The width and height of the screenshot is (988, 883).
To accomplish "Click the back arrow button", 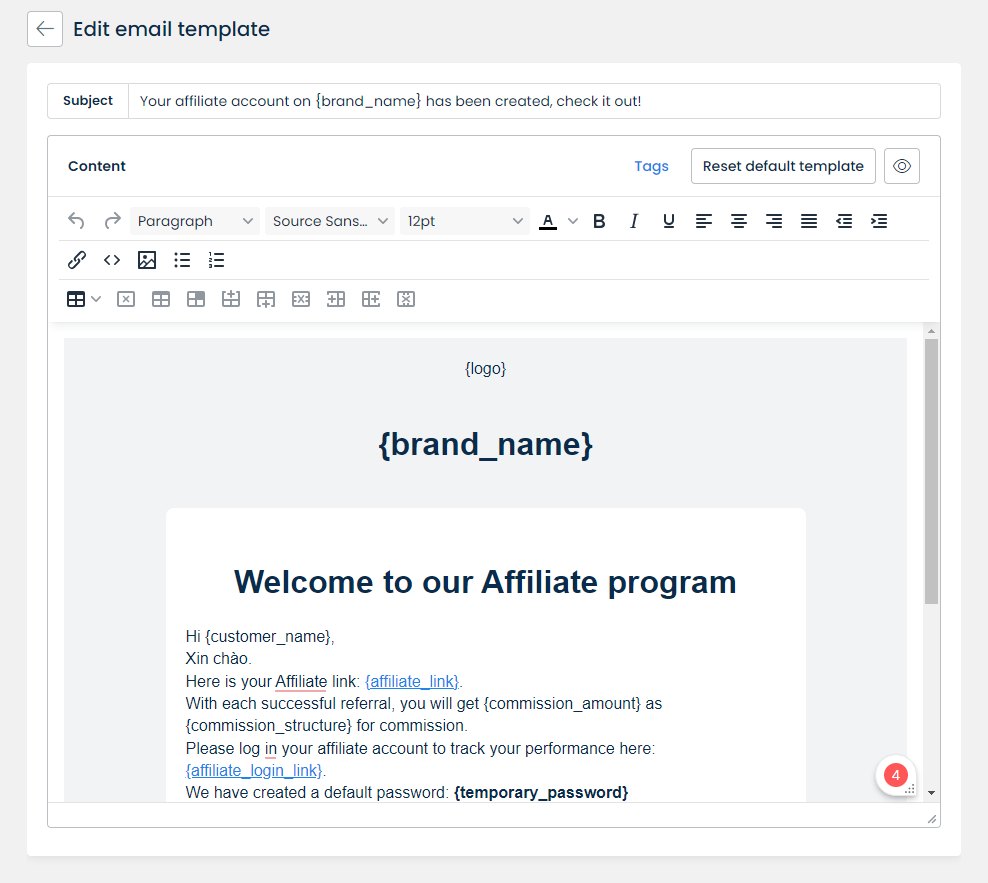I will 45,29.
